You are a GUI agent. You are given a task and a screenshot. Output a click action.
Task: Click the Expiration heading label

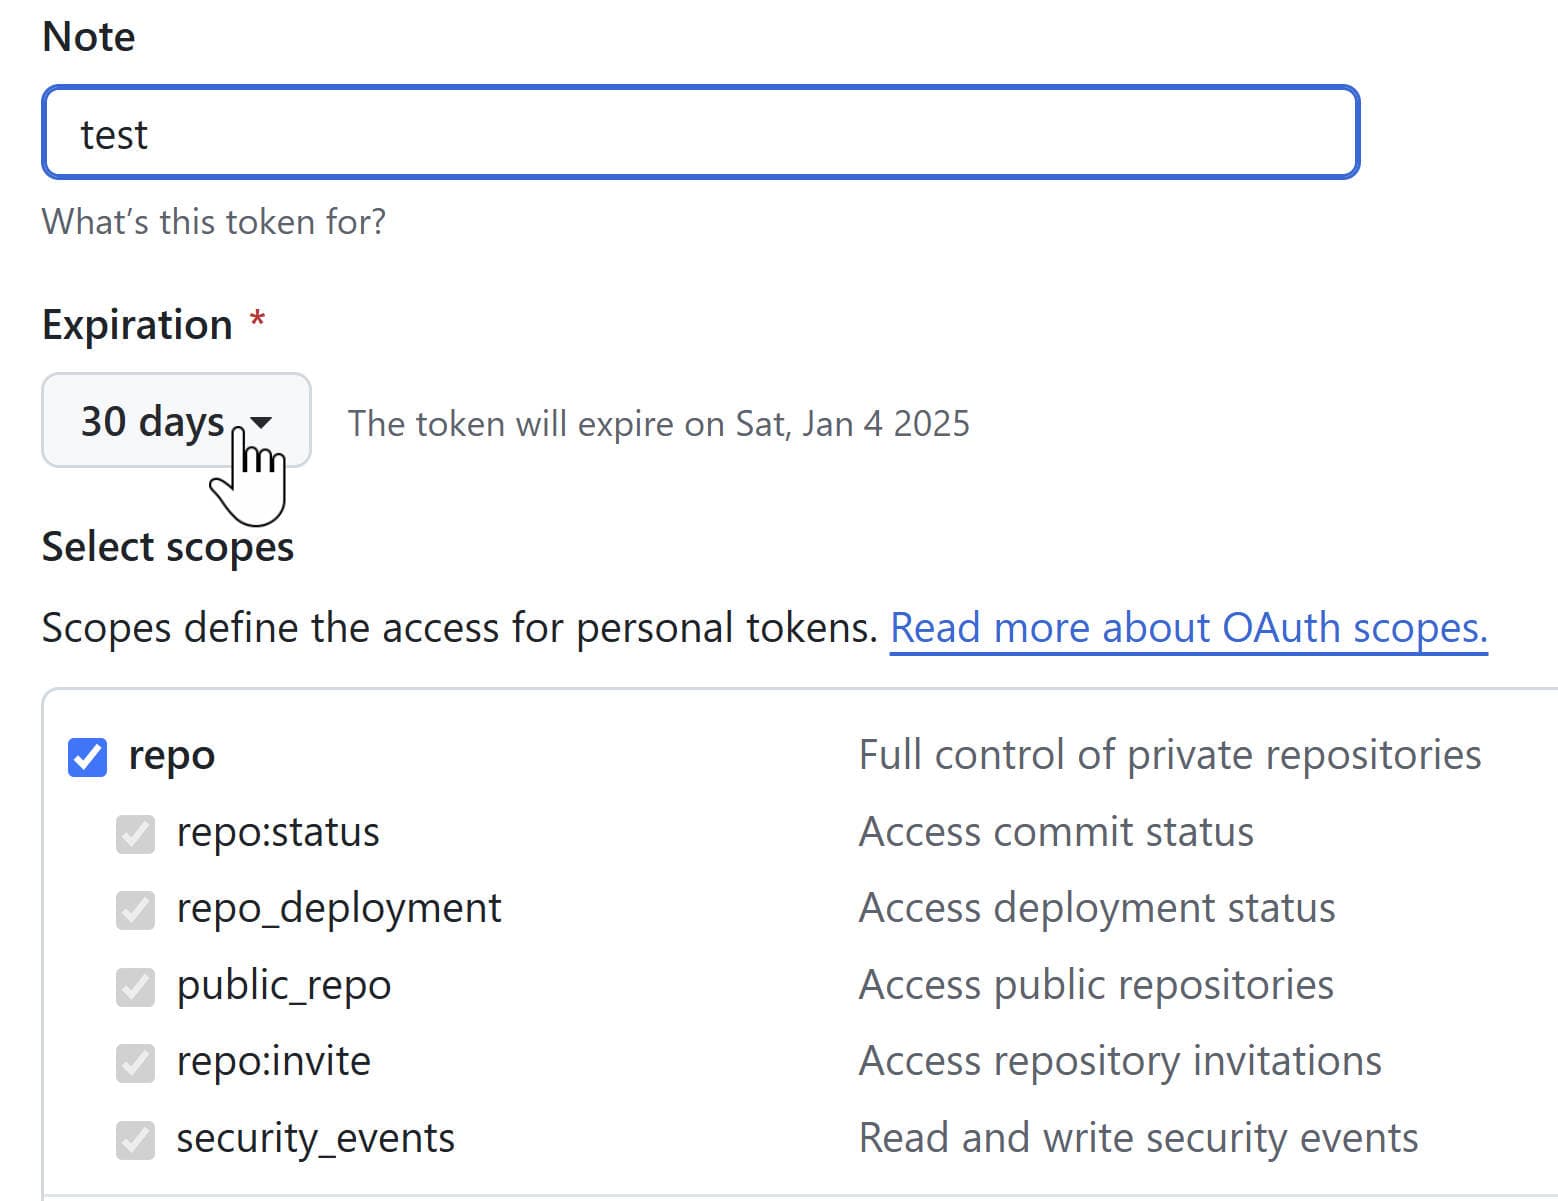(x=137, y=325)
